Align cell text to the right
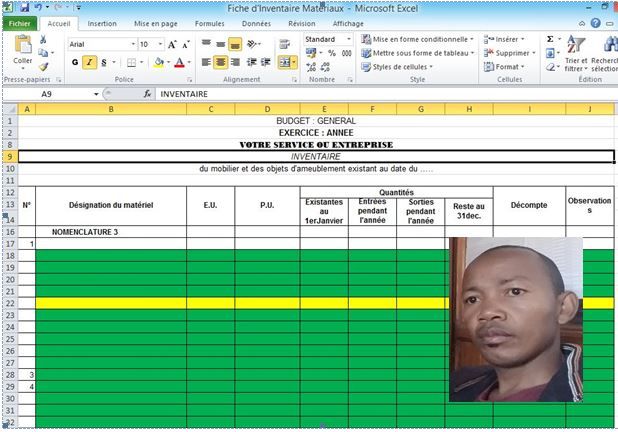The height and width of the screenshot is (432, 618). point(235,62)
